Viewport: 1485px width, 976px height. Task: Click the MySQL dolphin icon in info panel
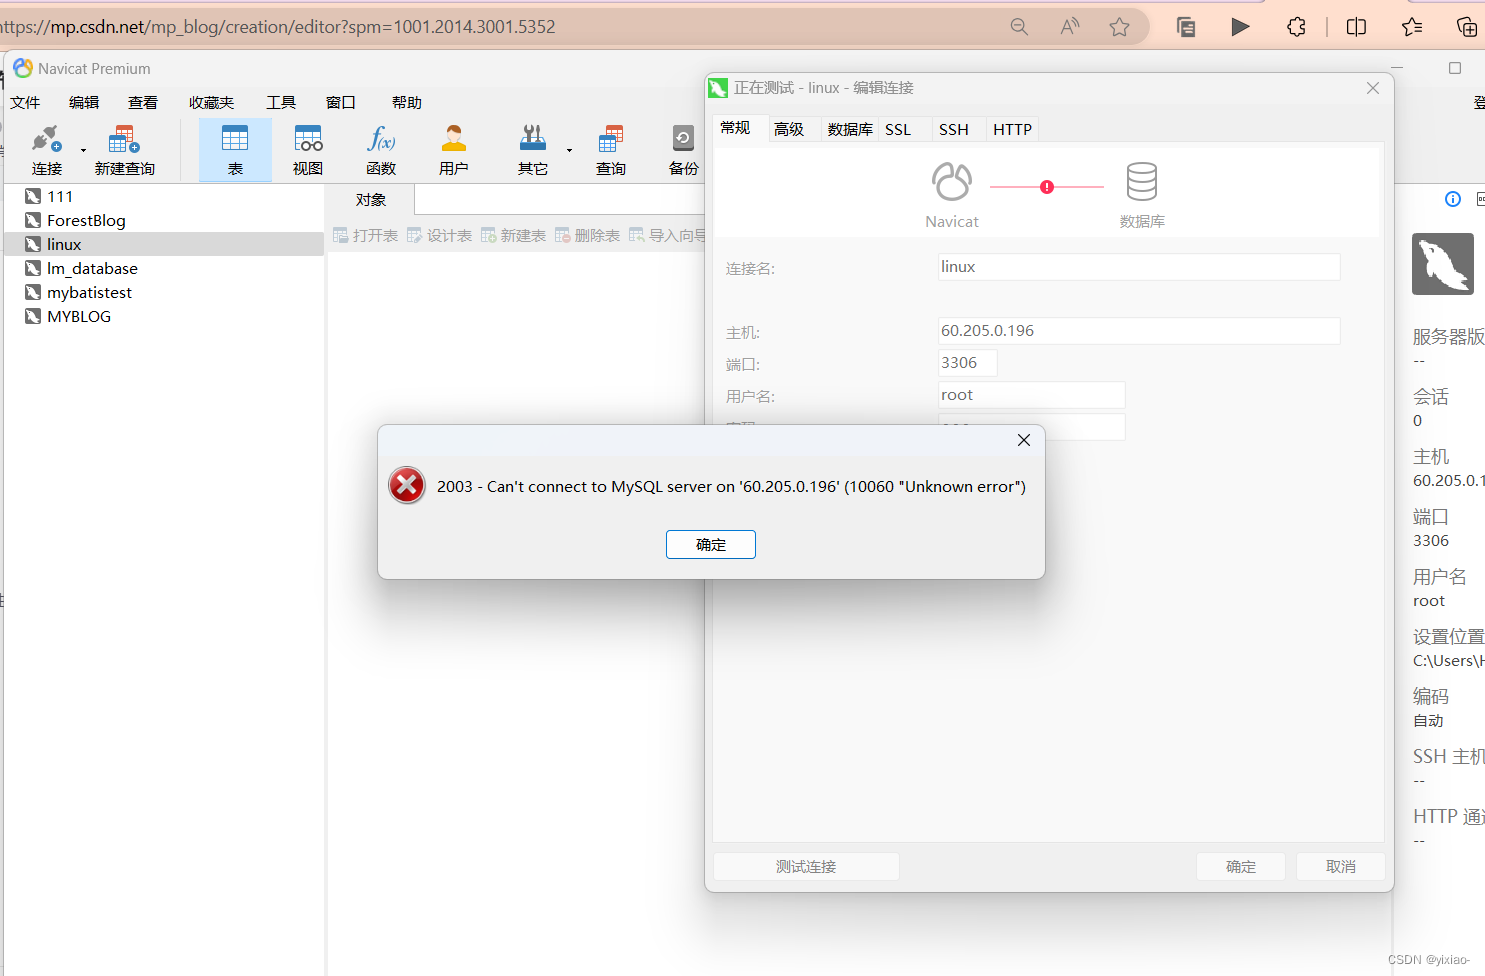point(1443,264)
